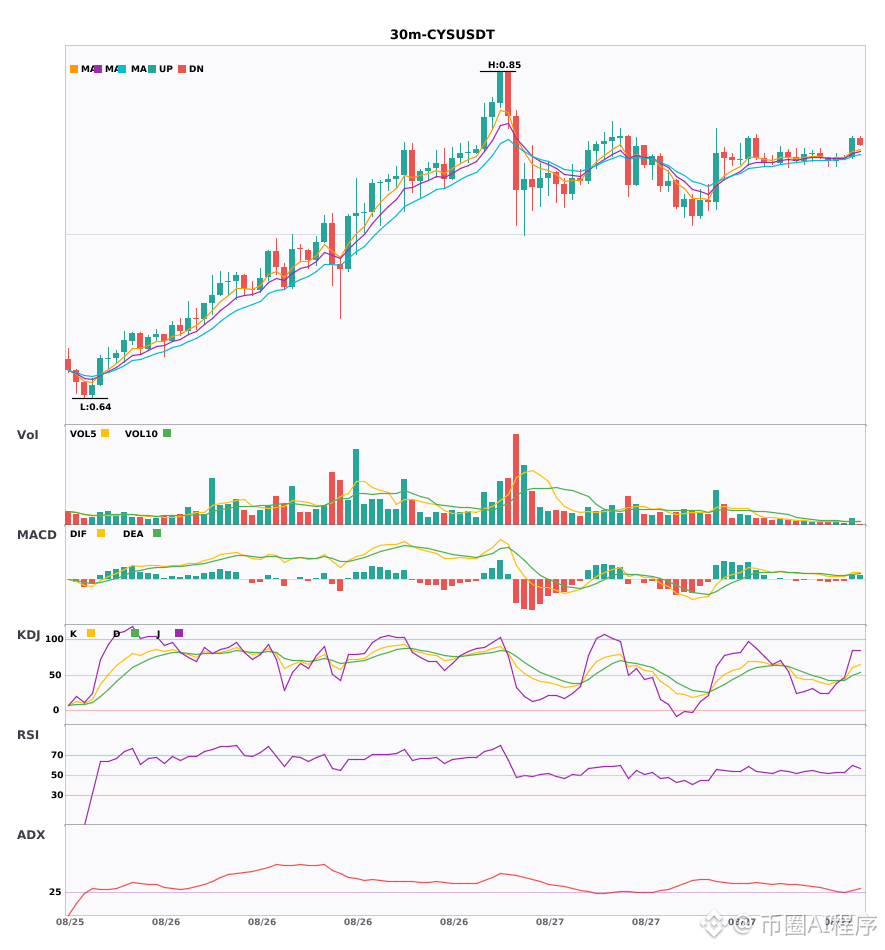Click the ADX axis value 25
Image resolution: width=885 pixels, height=950 pixels.
[x=55, y=892]
